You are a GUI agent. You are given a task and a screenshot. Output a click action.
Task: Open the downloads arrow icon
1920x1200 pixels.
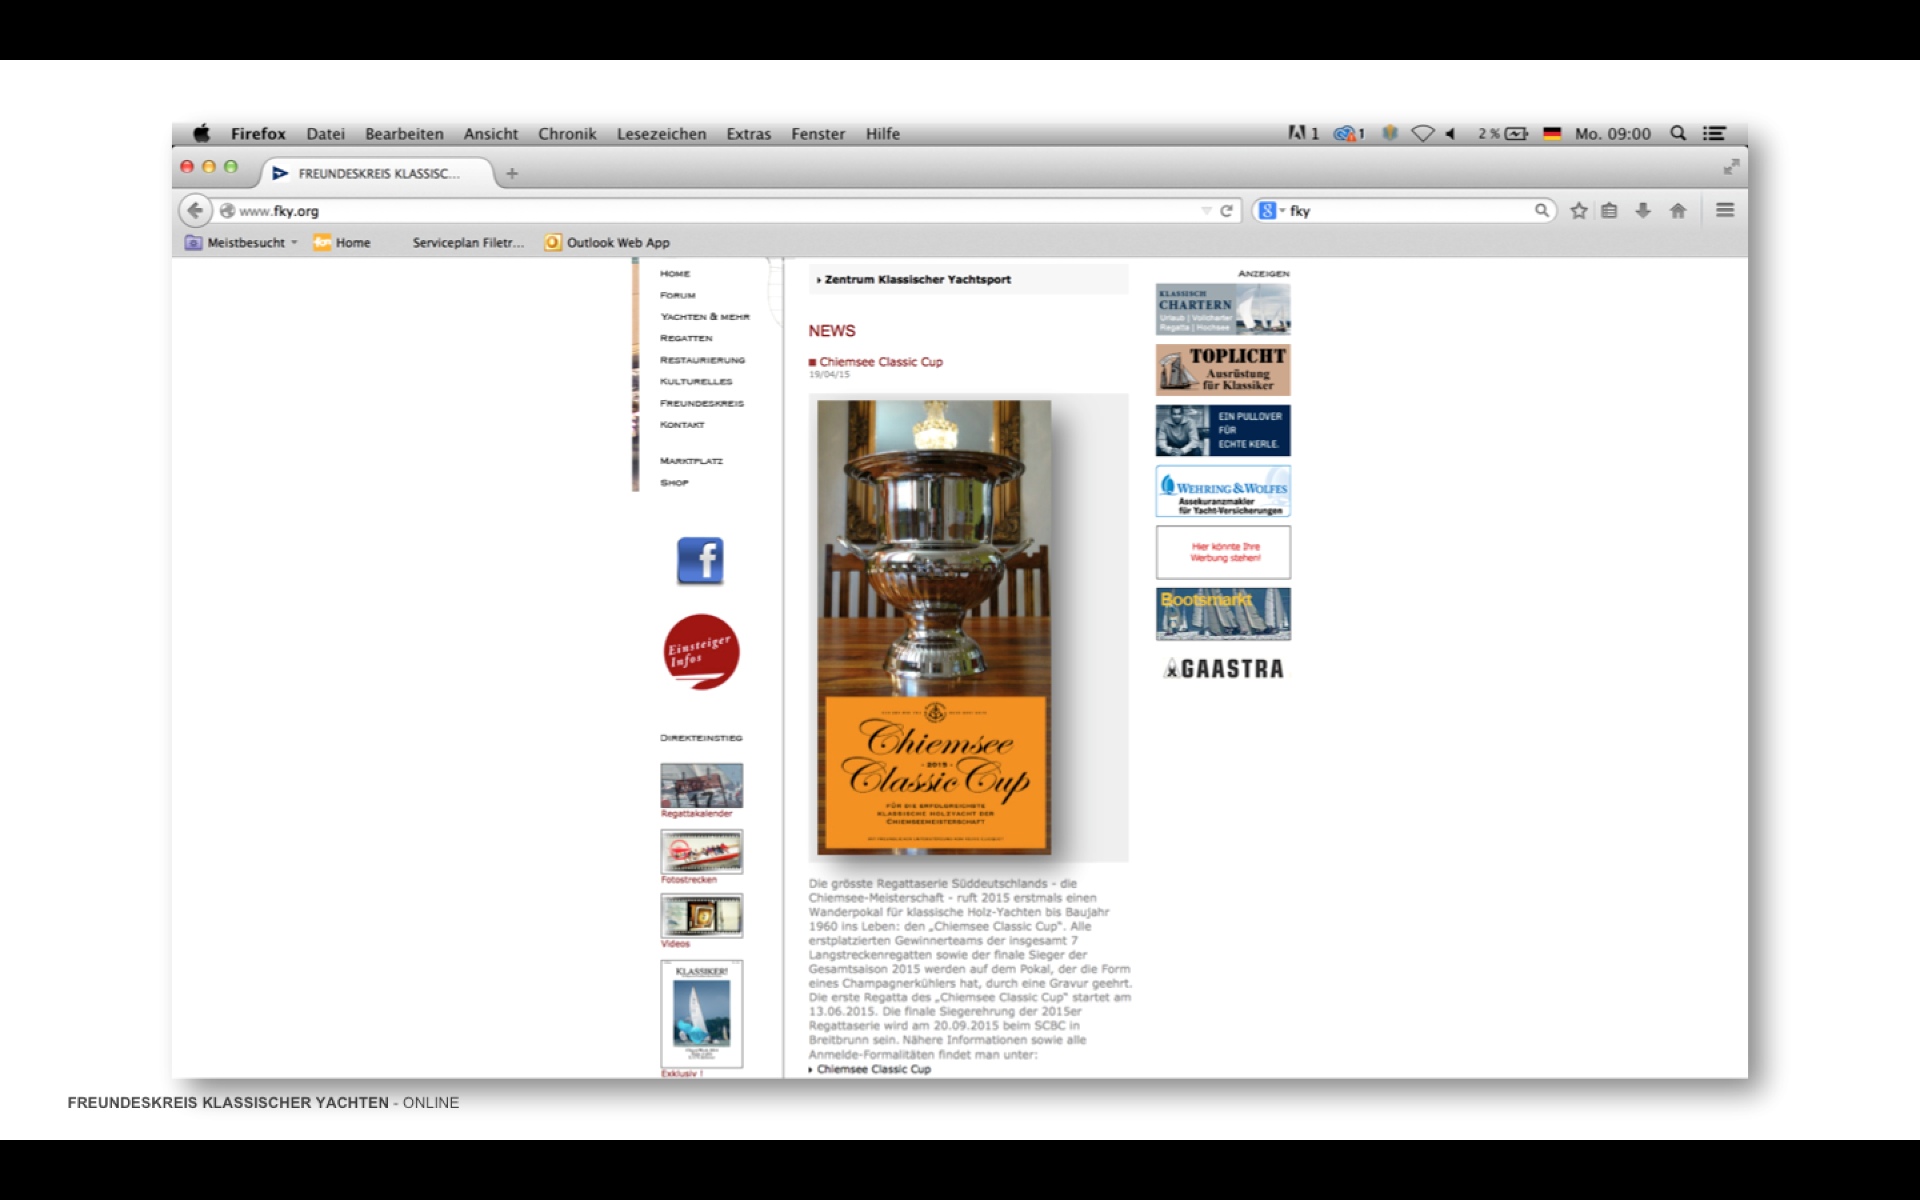click(1643, 210)
